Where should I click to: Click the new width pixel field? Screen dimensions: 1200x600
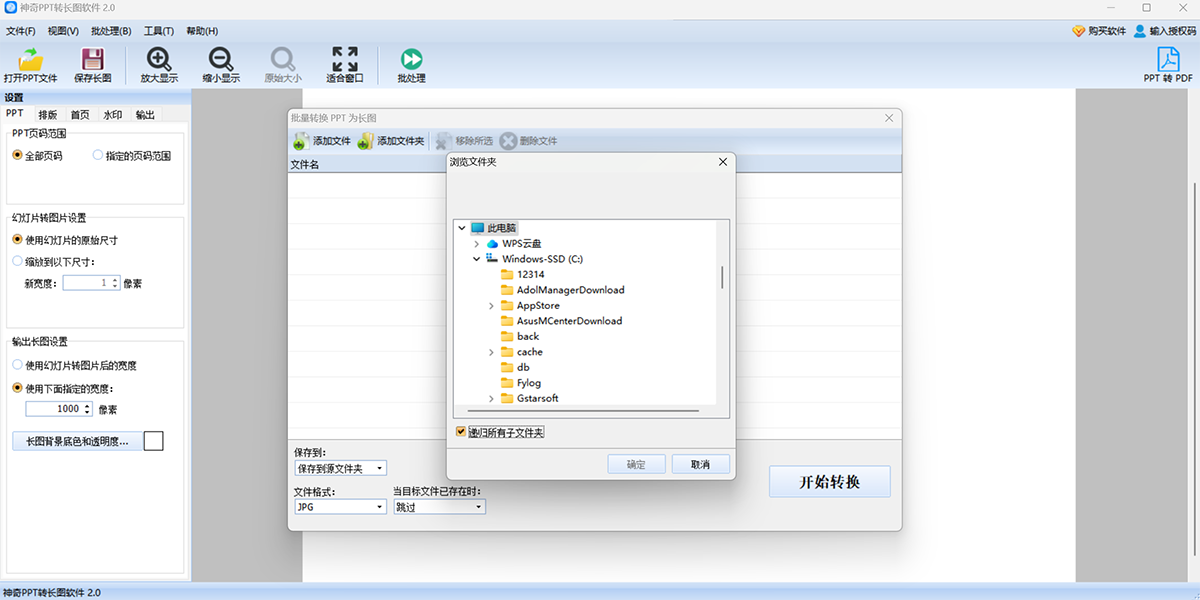click(x=92, y=283)
